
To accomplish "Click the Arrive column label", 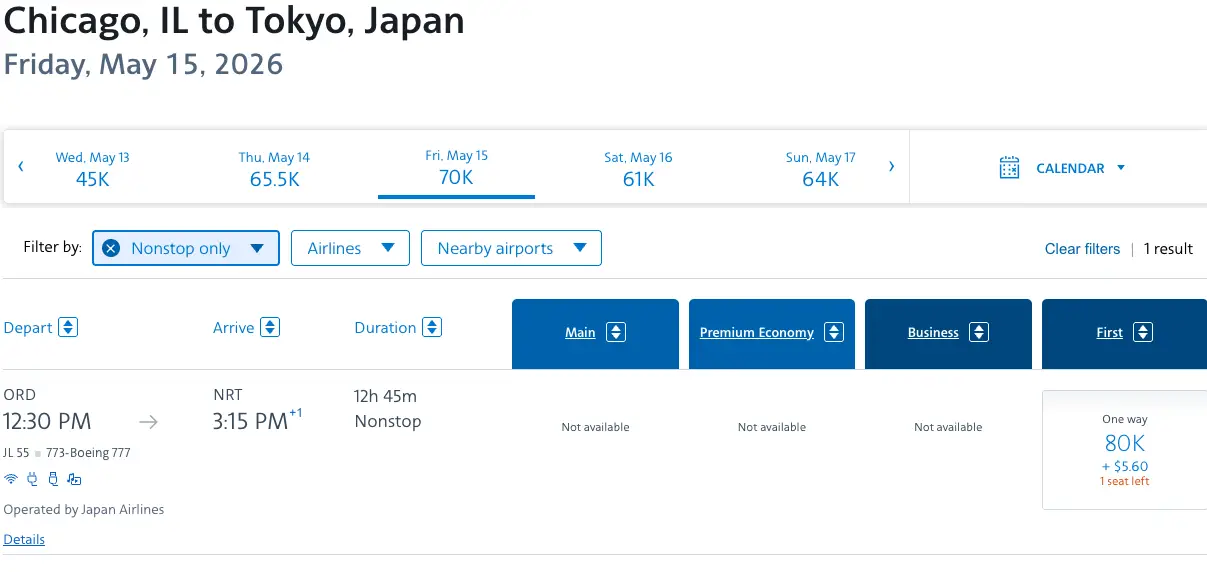I will tap(234, 328).
